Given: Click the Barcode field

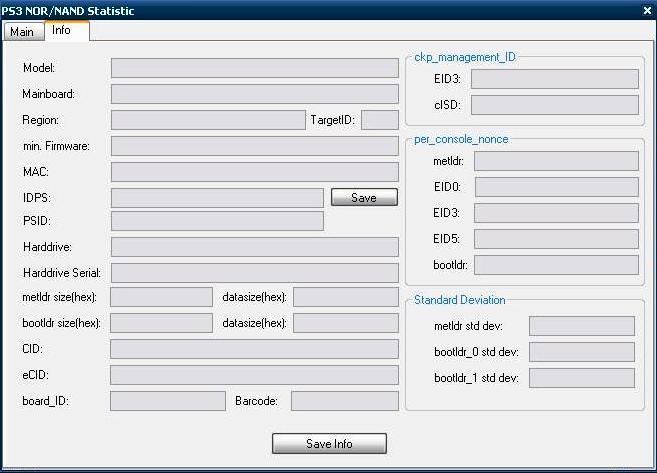Looking at the screenshot, I should 345,401.
